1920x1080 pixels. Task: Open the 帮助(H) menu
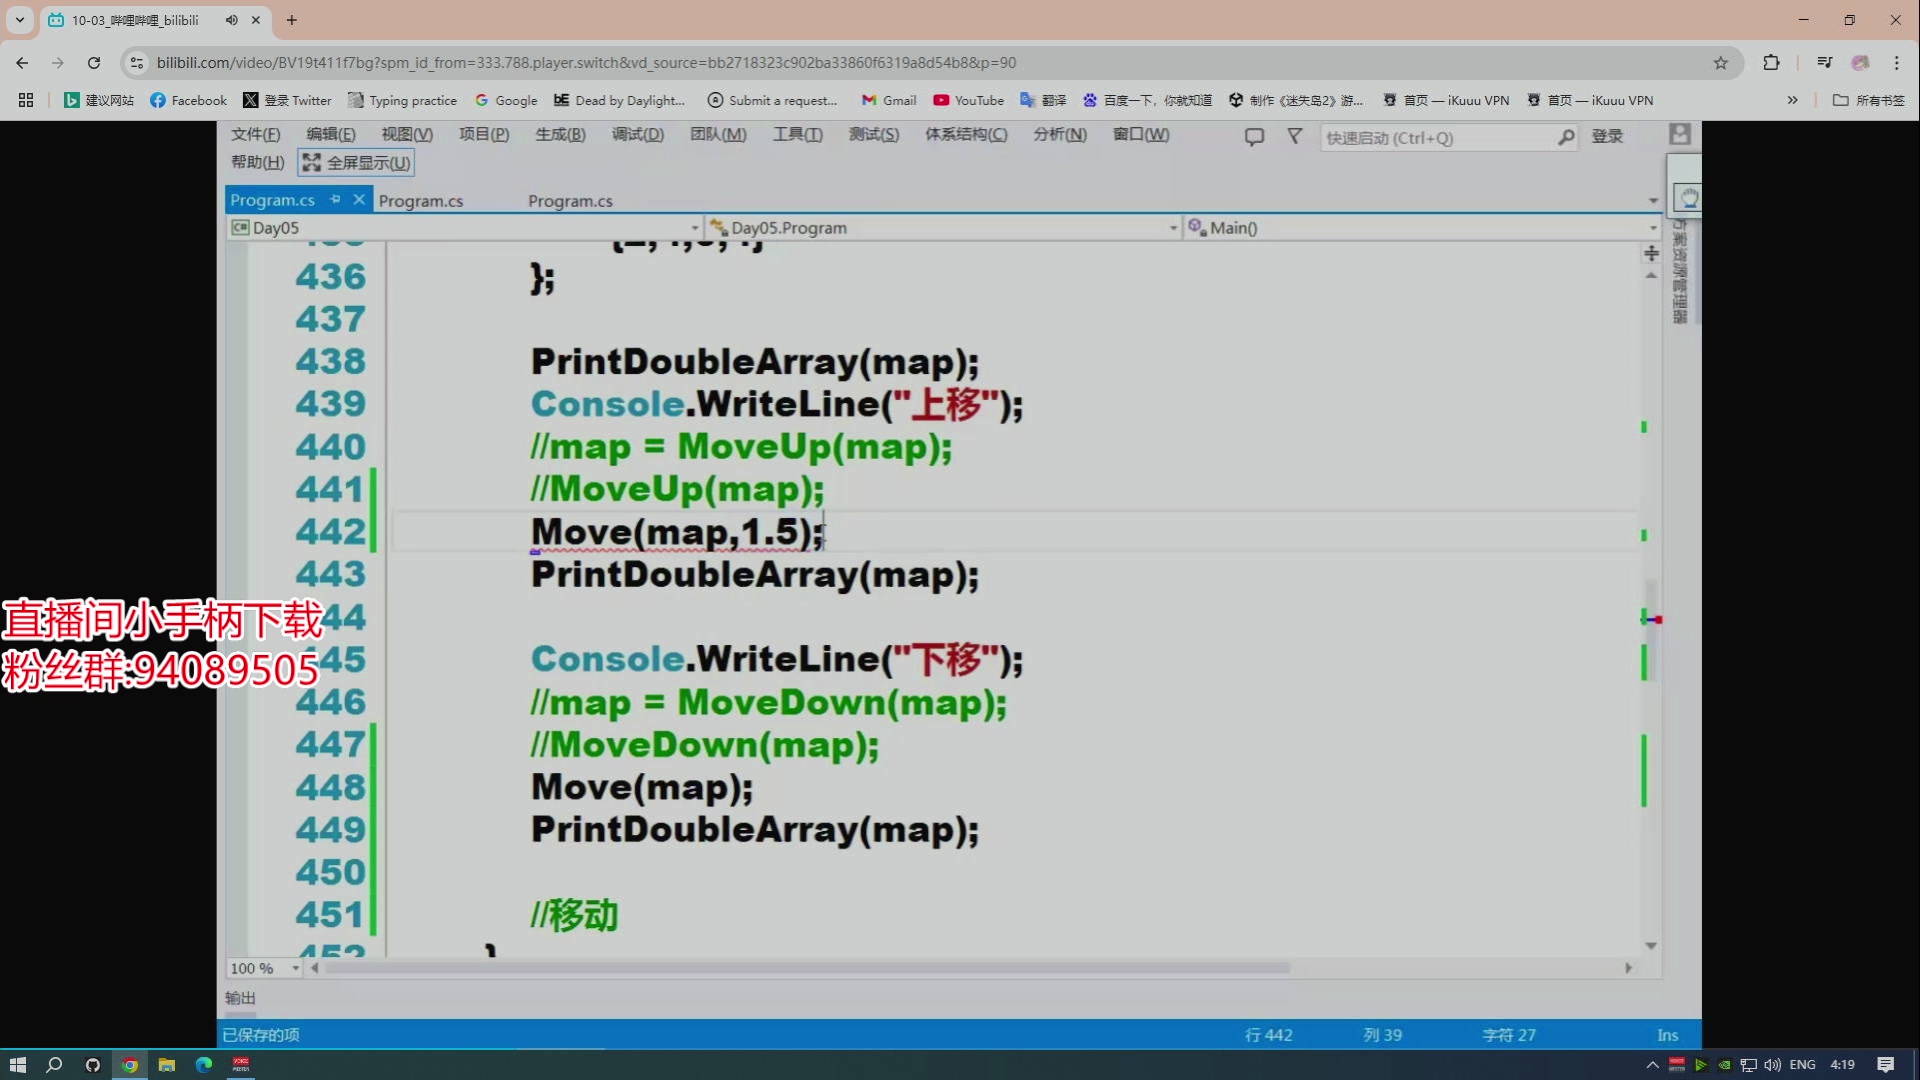[258, 162]
